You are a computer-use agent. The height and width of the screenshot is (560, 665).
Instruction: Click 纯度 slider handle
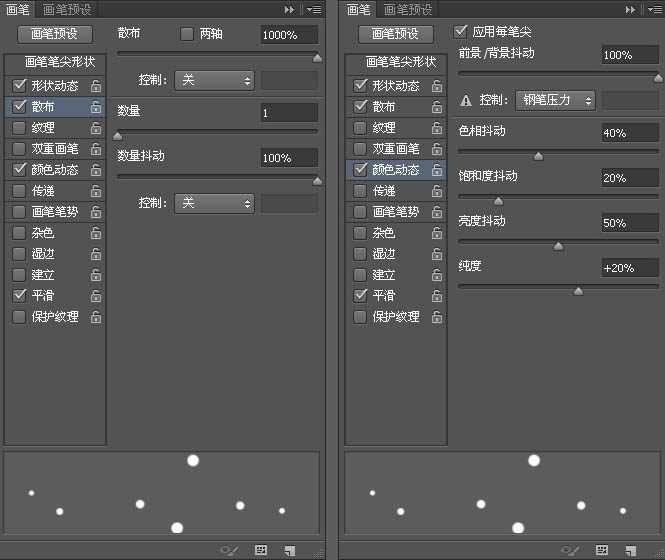coord(578,291)
